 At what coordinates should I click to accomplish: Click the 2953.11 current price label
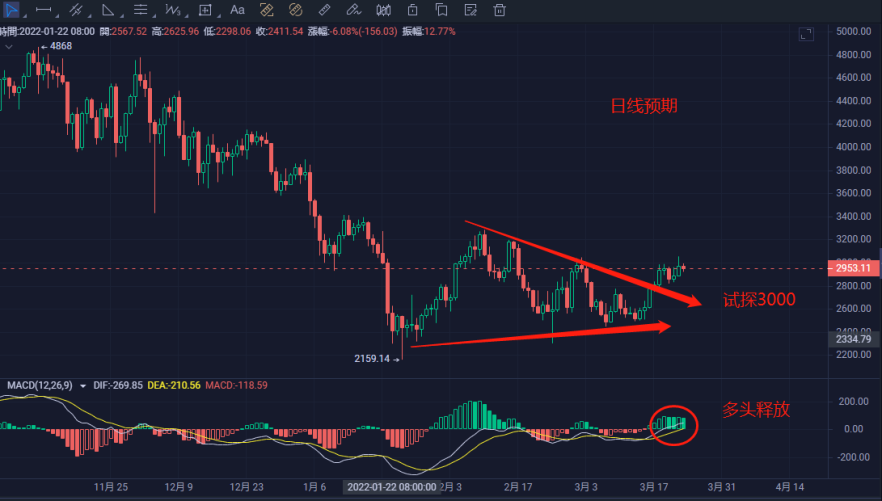tap(855, 268)
